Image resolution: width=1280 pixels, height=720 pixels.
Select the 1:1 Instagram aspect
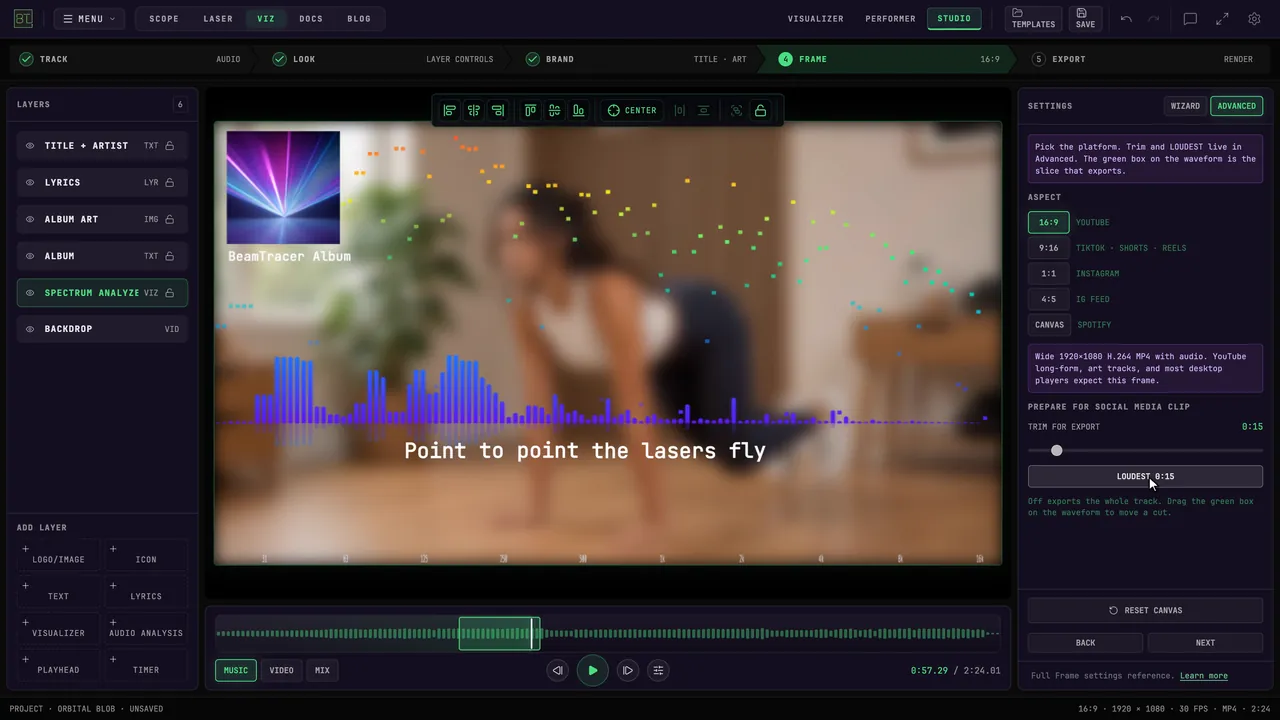[1048, 273]
